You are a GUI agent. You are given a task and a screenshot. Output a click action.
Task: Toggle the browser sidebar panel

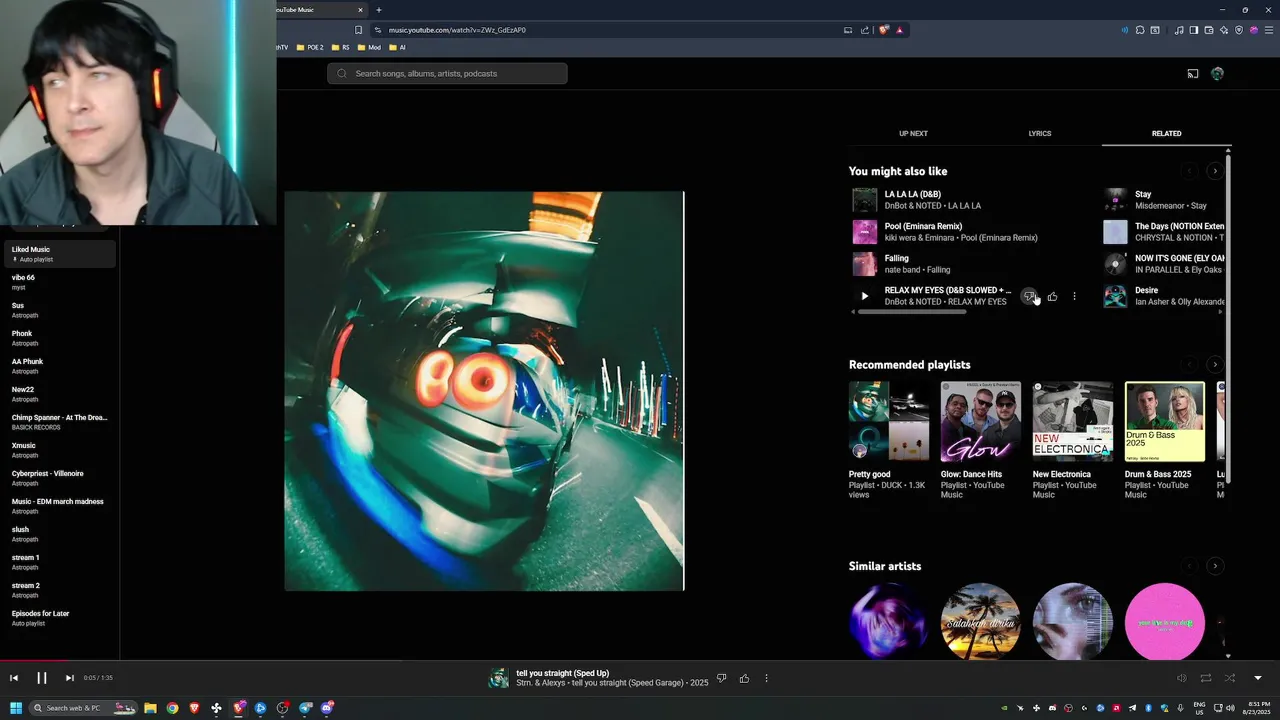(1193, 30)
